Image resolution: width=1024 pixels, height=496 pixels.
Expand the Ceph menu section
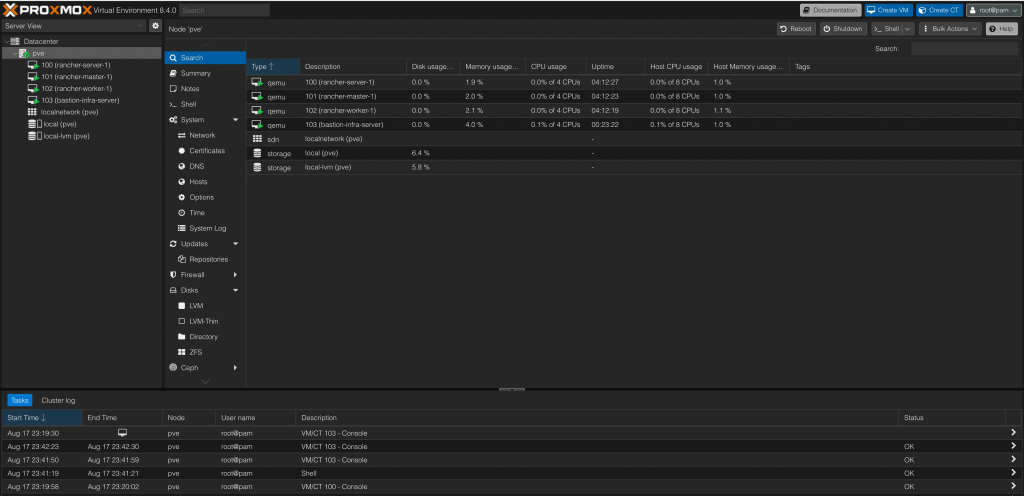click(x=236, y=368)
